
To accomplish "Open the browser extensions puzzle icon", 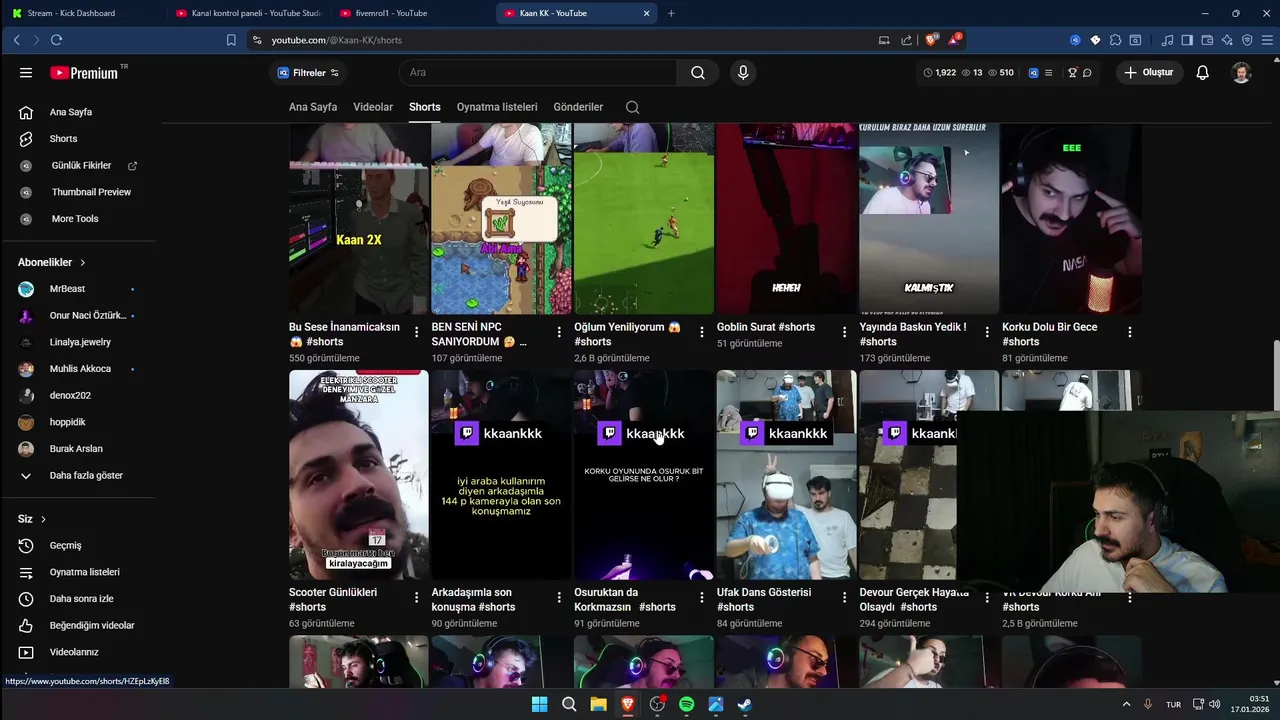I will pos(1115,40).
